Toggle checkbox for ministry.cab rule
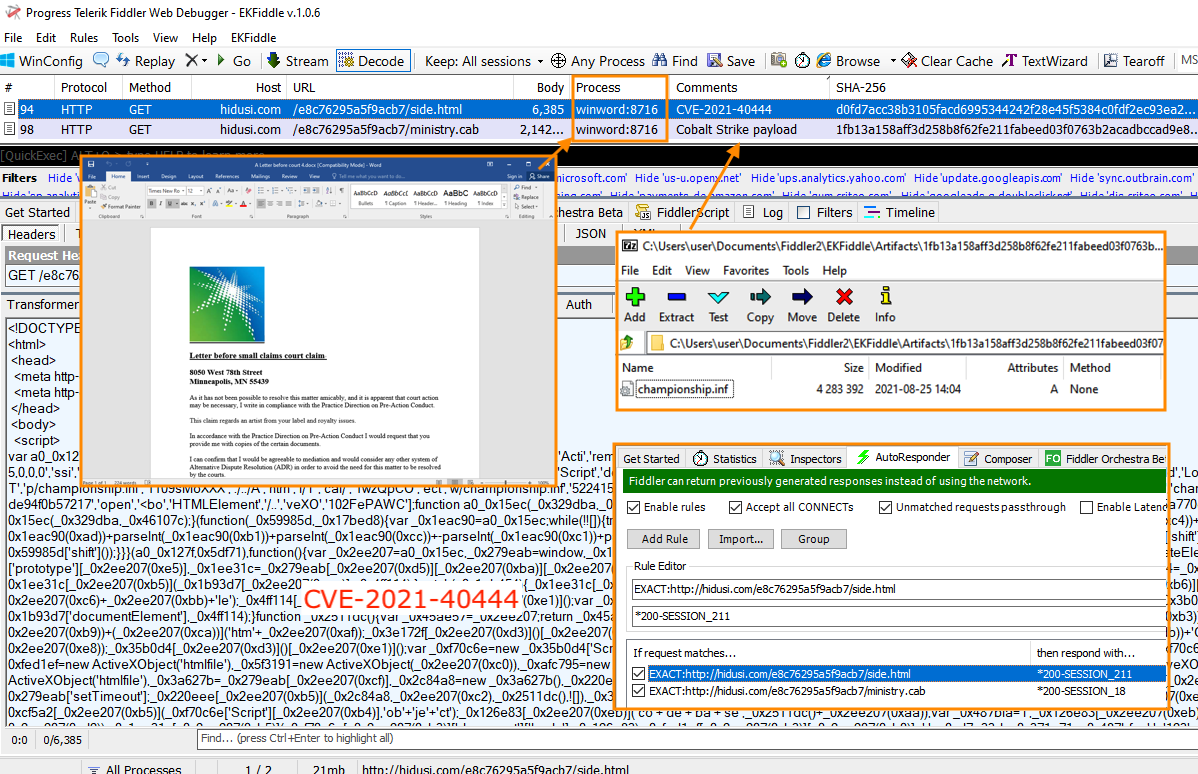 [639, 691]
